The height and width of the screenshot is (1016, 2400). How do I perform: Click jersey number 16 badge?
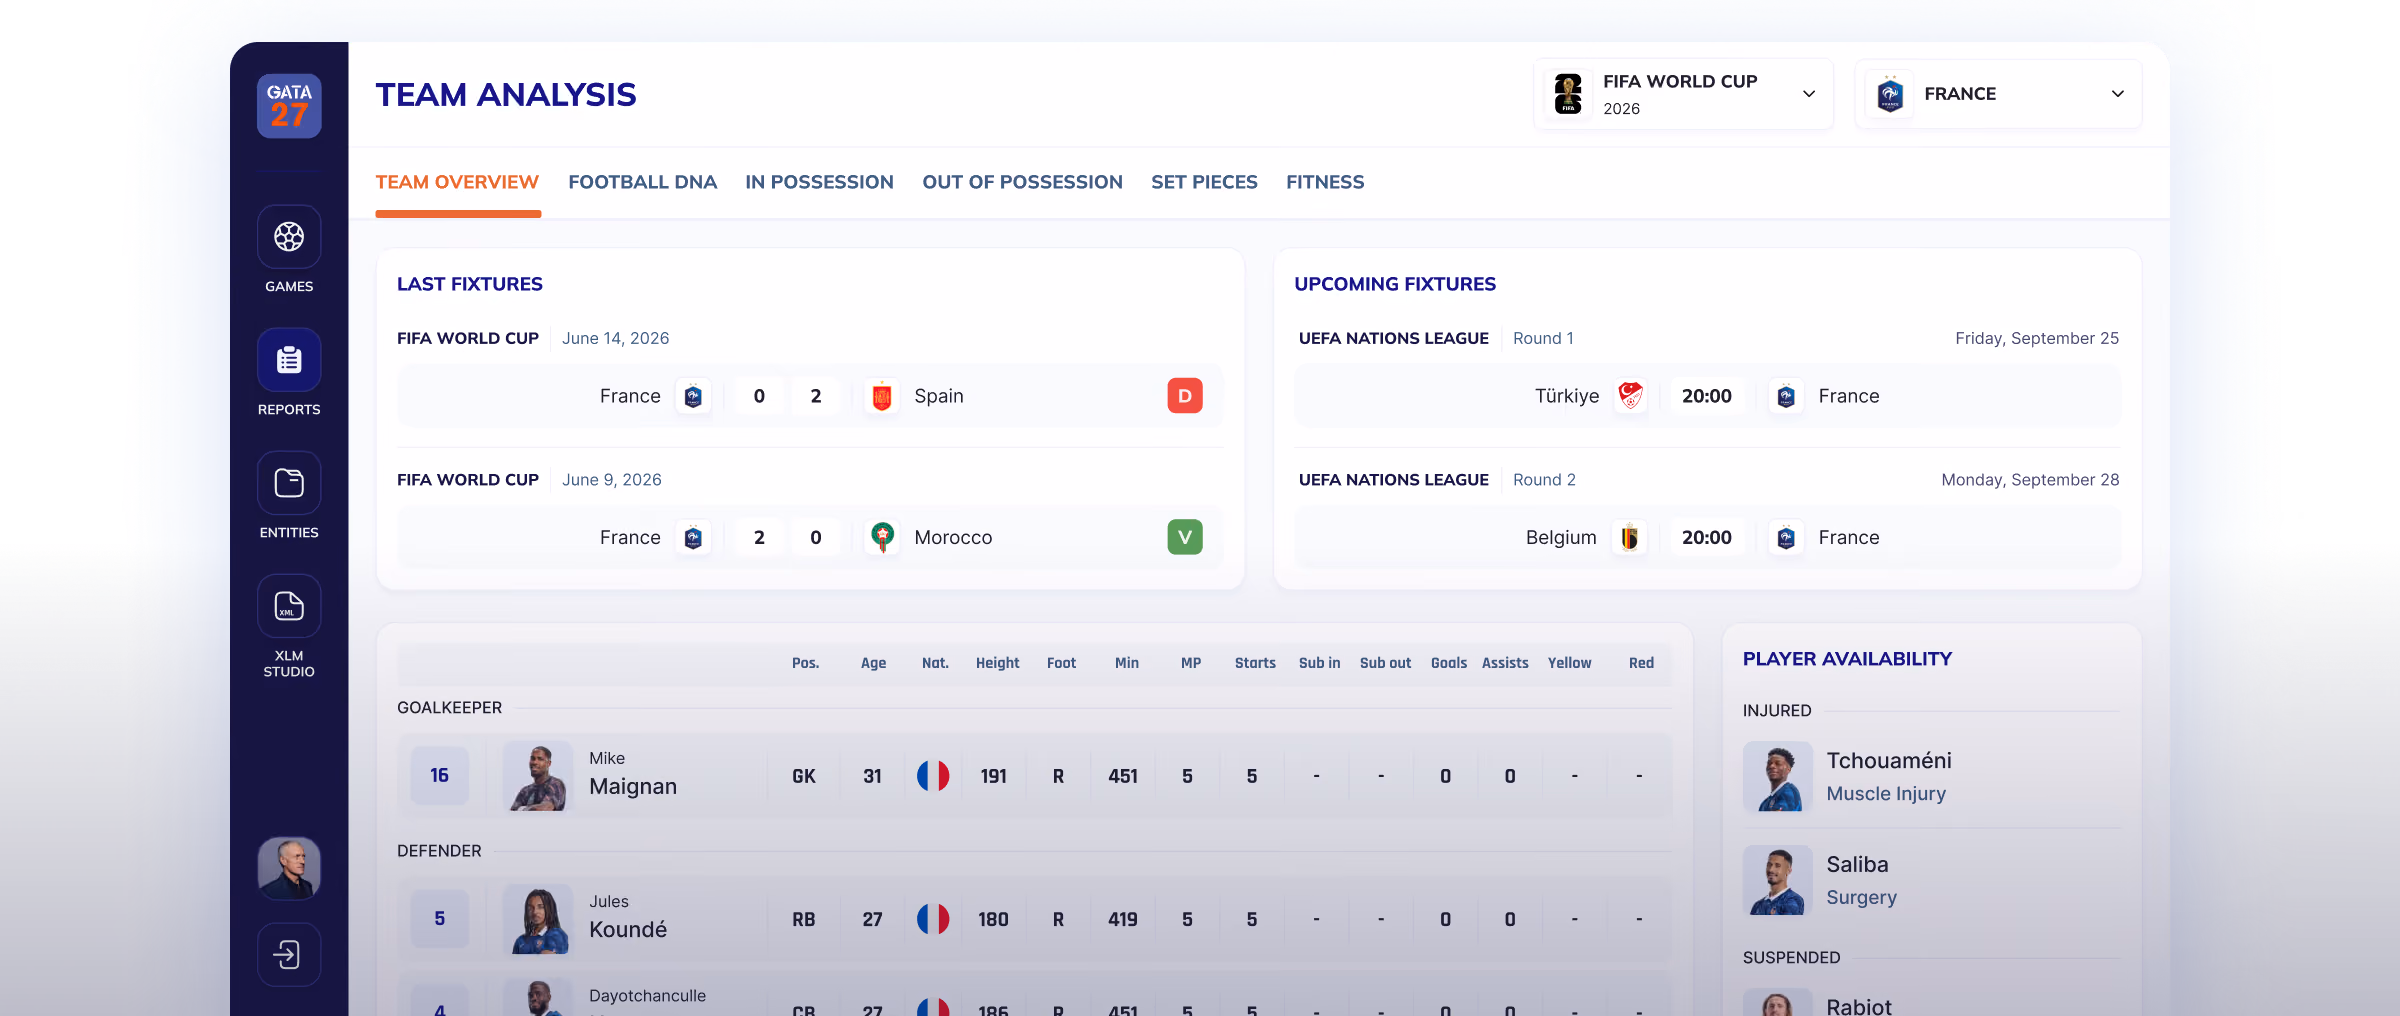(439, 776)
